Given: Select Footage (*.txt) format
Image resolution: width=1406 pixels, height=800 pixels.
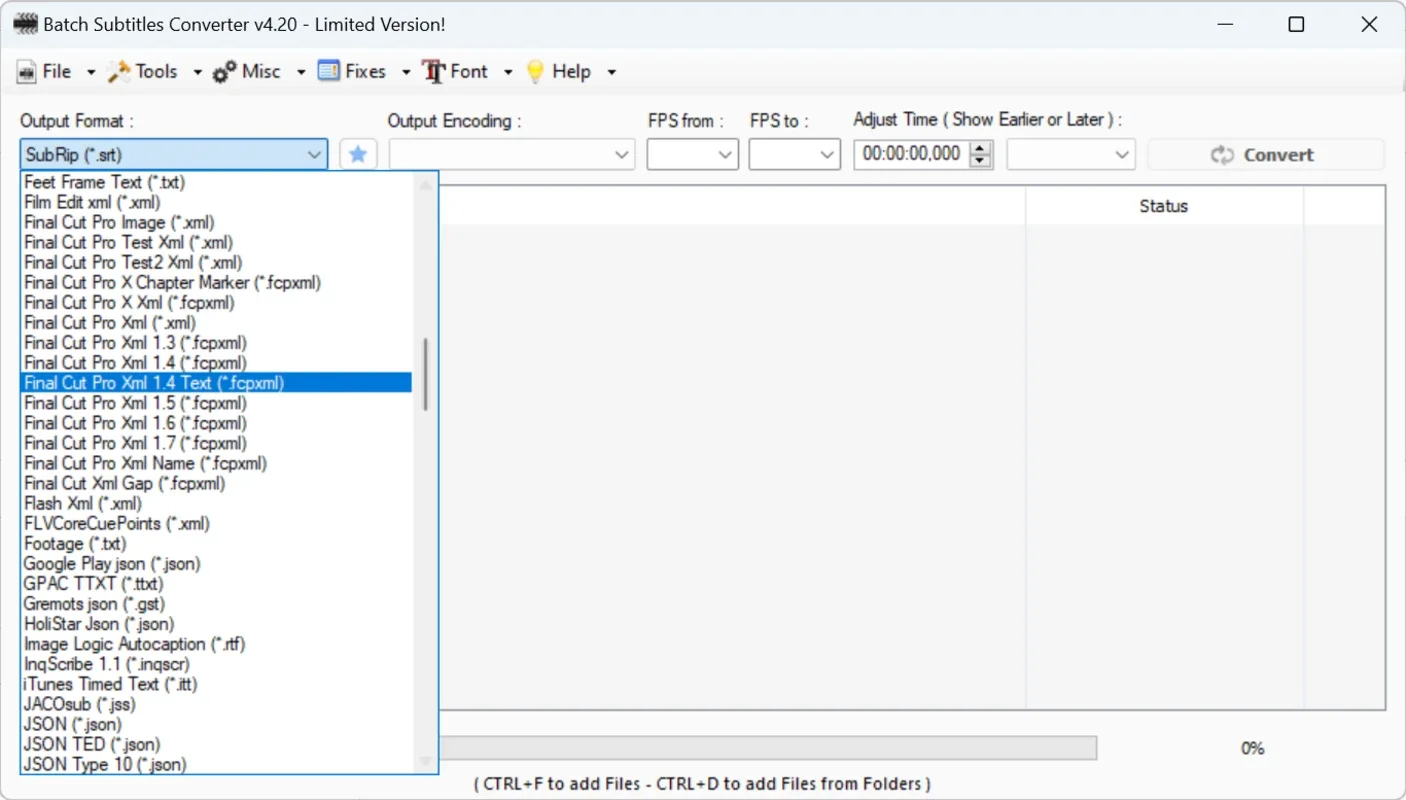Looking at the screenshot, I should tap(217, 543).
